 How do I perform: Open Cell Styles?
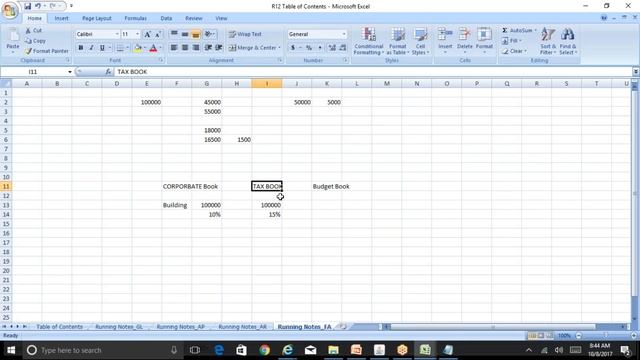pyautogui.click(x=420, y=41)
